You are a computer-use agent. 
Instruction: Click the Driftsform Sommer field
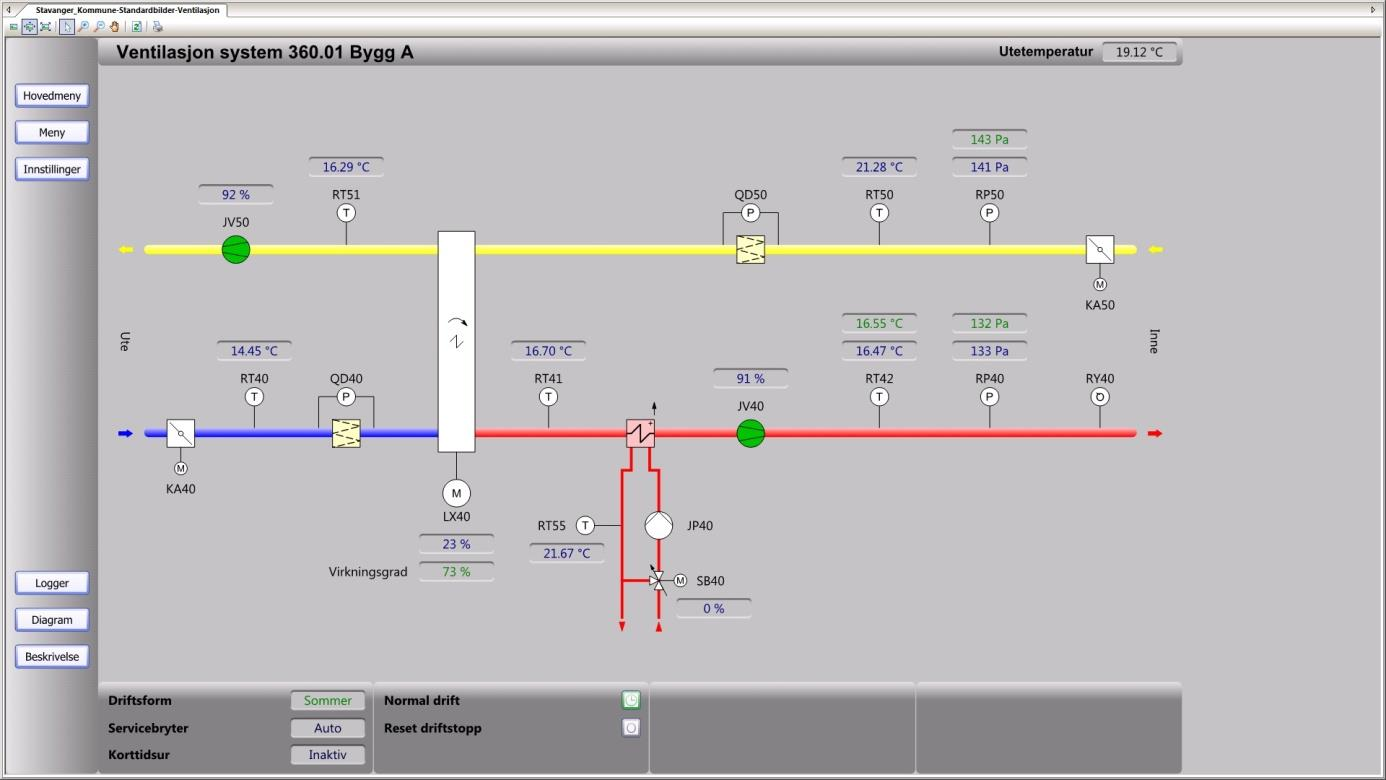[328, 701]
